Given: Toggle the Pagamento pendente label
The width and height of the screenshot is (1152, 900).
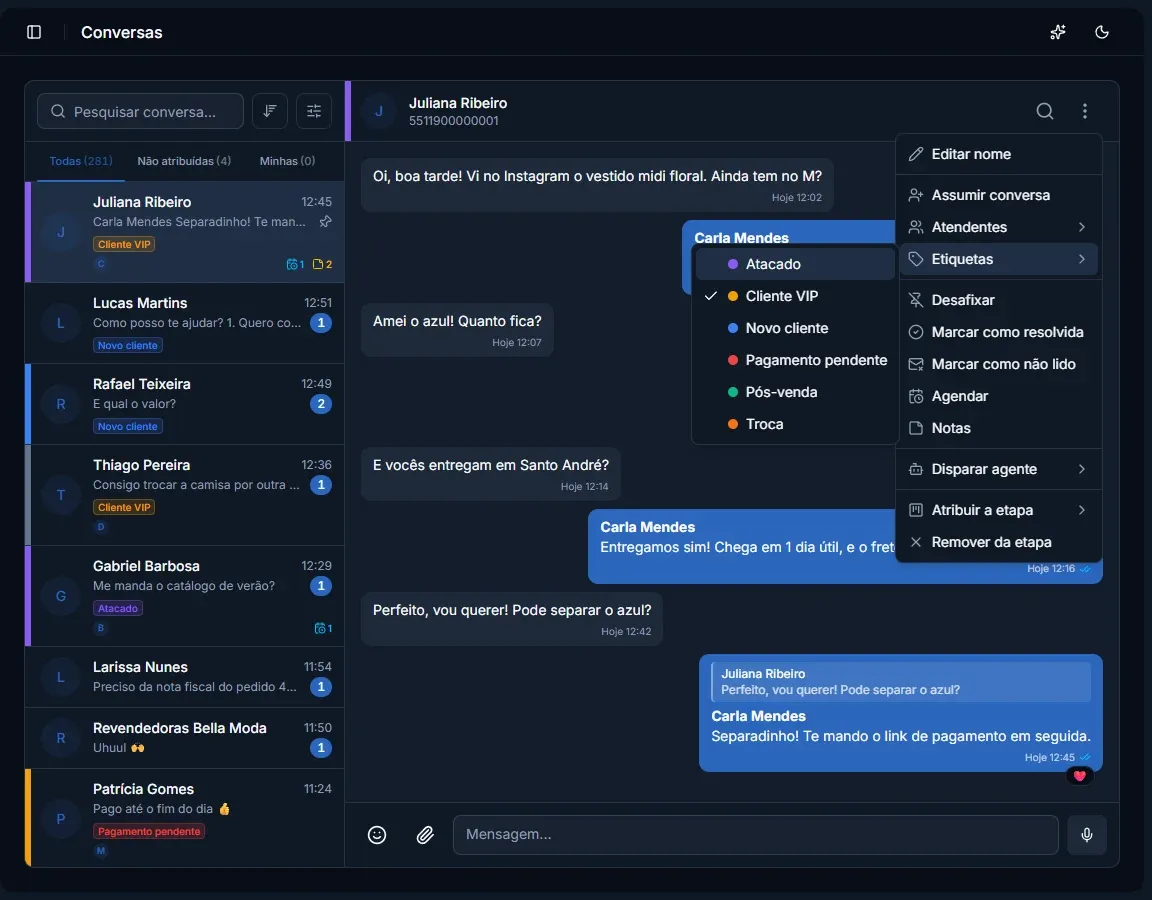Looking at the screenshot, I should click(795, 360).
